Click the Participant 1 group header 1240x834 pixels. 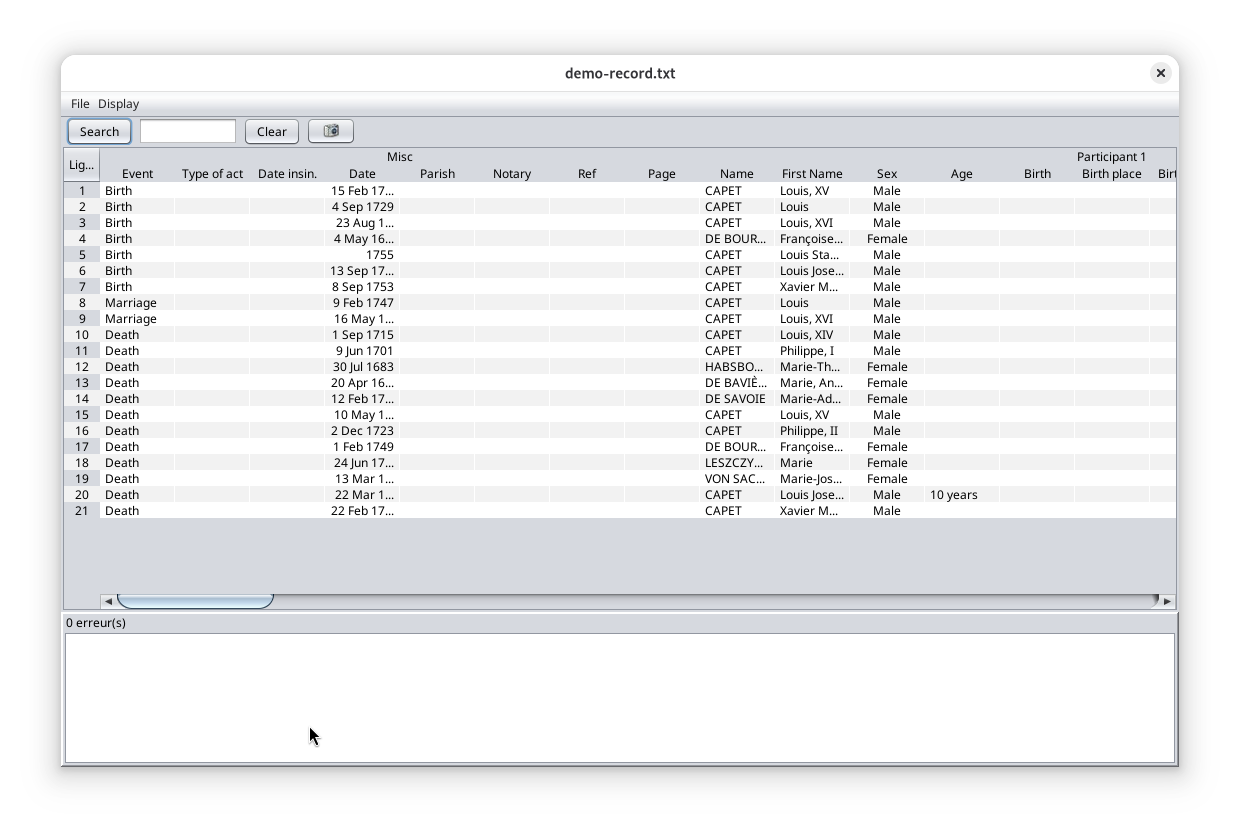click(1112, 157)
